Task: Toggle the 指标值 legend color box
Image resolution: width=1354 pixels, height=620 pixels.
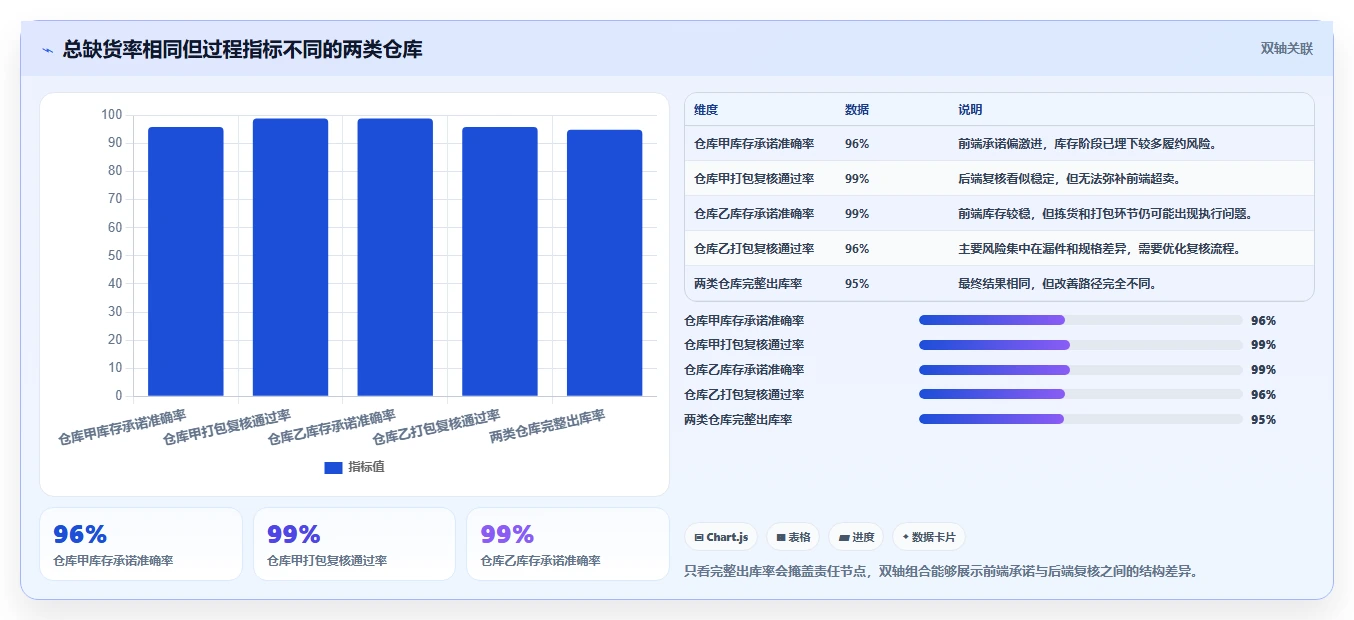Action: pos(333,467)
